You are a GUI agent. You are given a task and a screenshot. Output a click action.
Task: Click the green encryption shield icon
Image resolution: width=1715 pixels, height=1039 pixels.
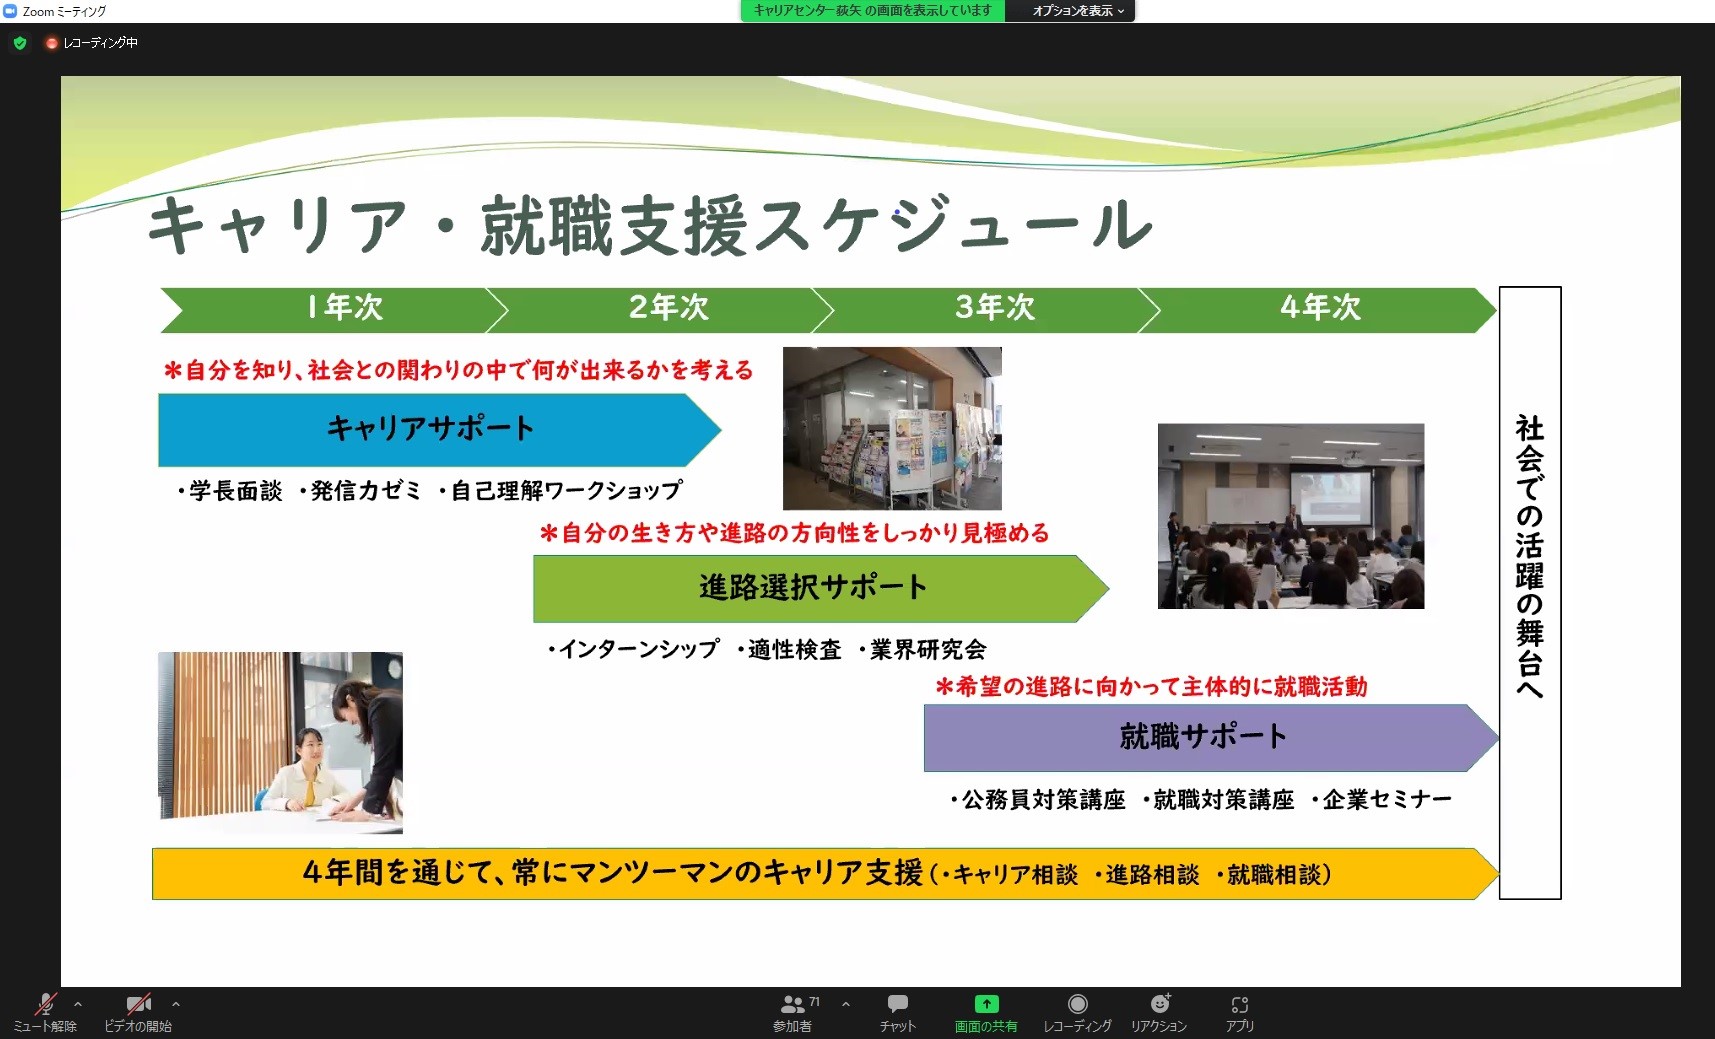(x=20, y=43)
